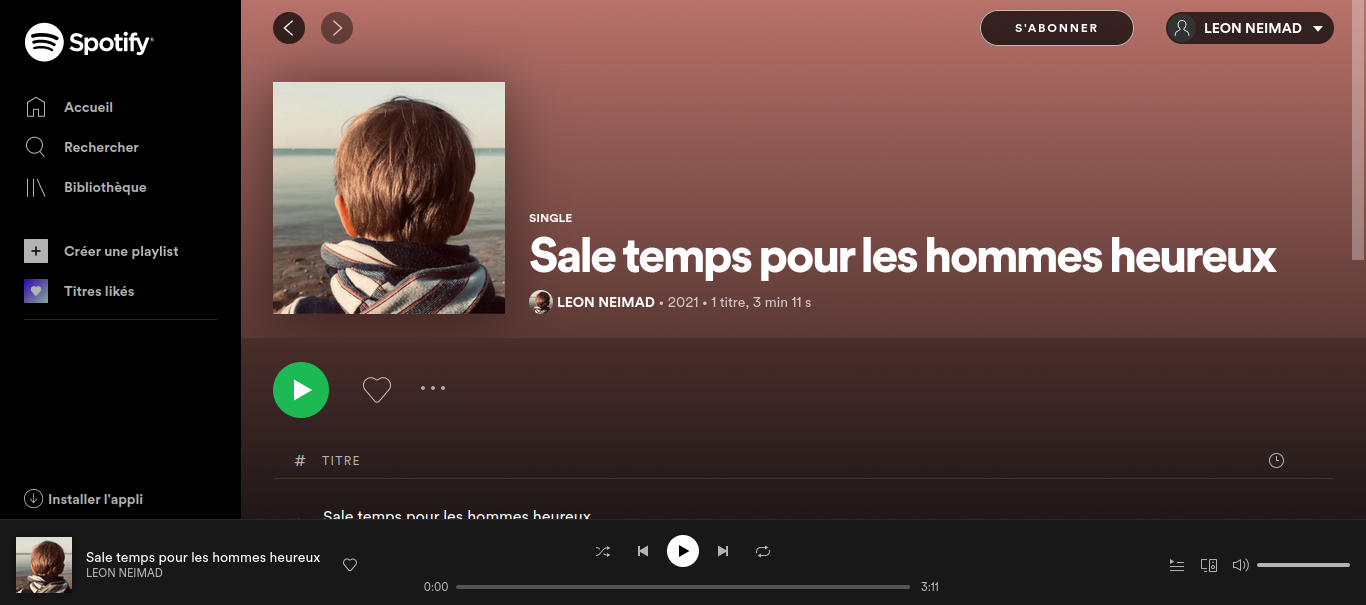Open the LEON NEIMAD artist link under title
Viewport: 1366px width, 605px height.
coord(606,302)
